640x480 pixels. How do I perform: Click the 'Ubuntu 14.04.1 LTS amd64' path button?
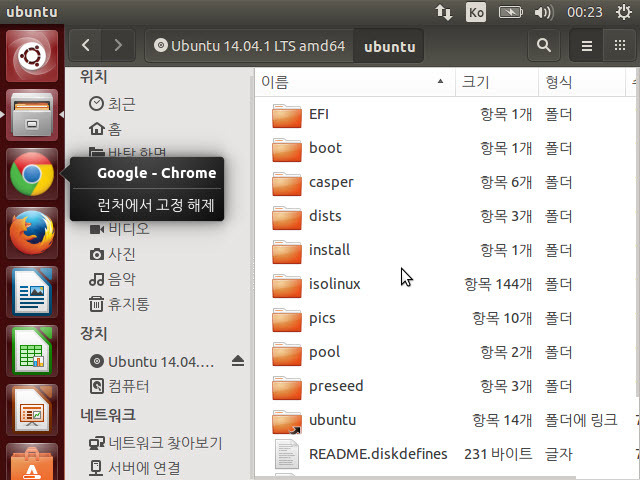coord(249,46)
